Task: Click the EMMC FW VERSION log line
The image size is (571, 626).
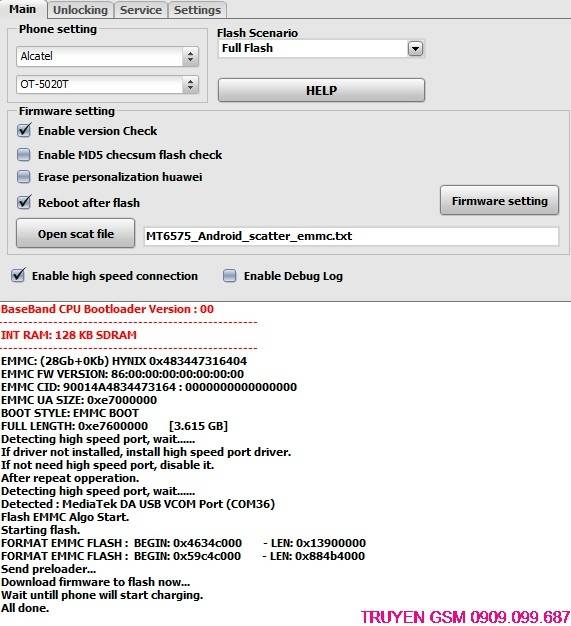Action: click(x=122, y=374)
